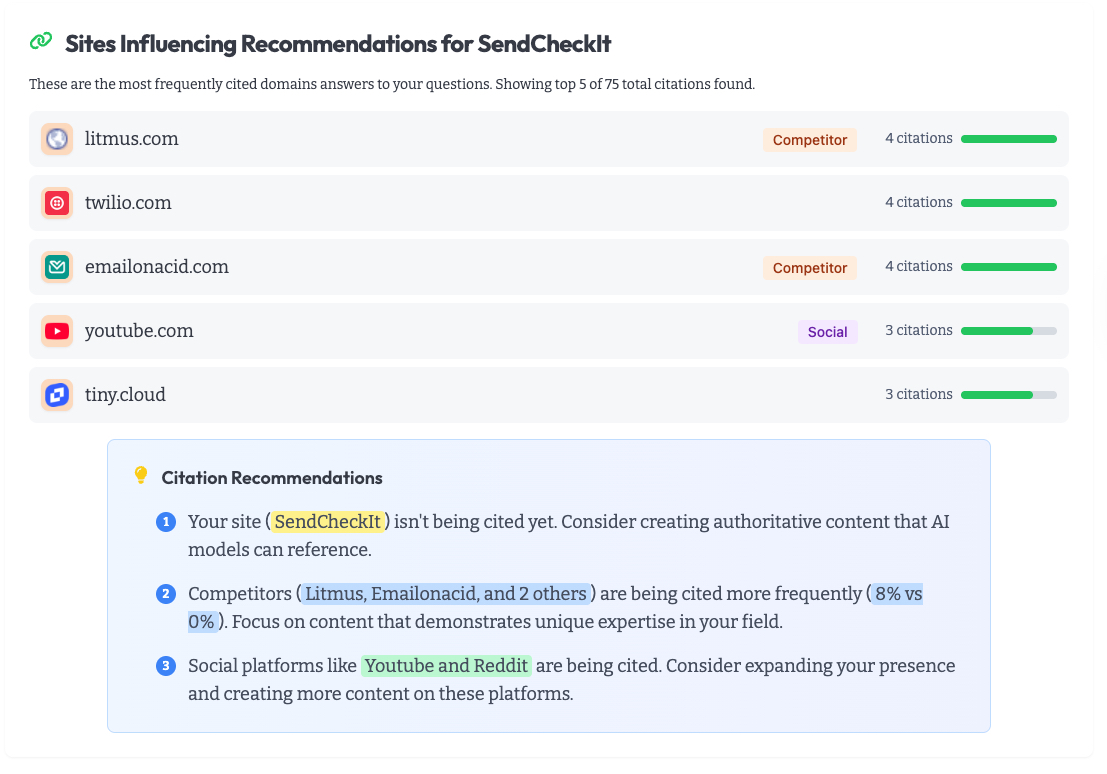
Task: Click the tiny.cloud blue favicon
Action: (57, 395)
